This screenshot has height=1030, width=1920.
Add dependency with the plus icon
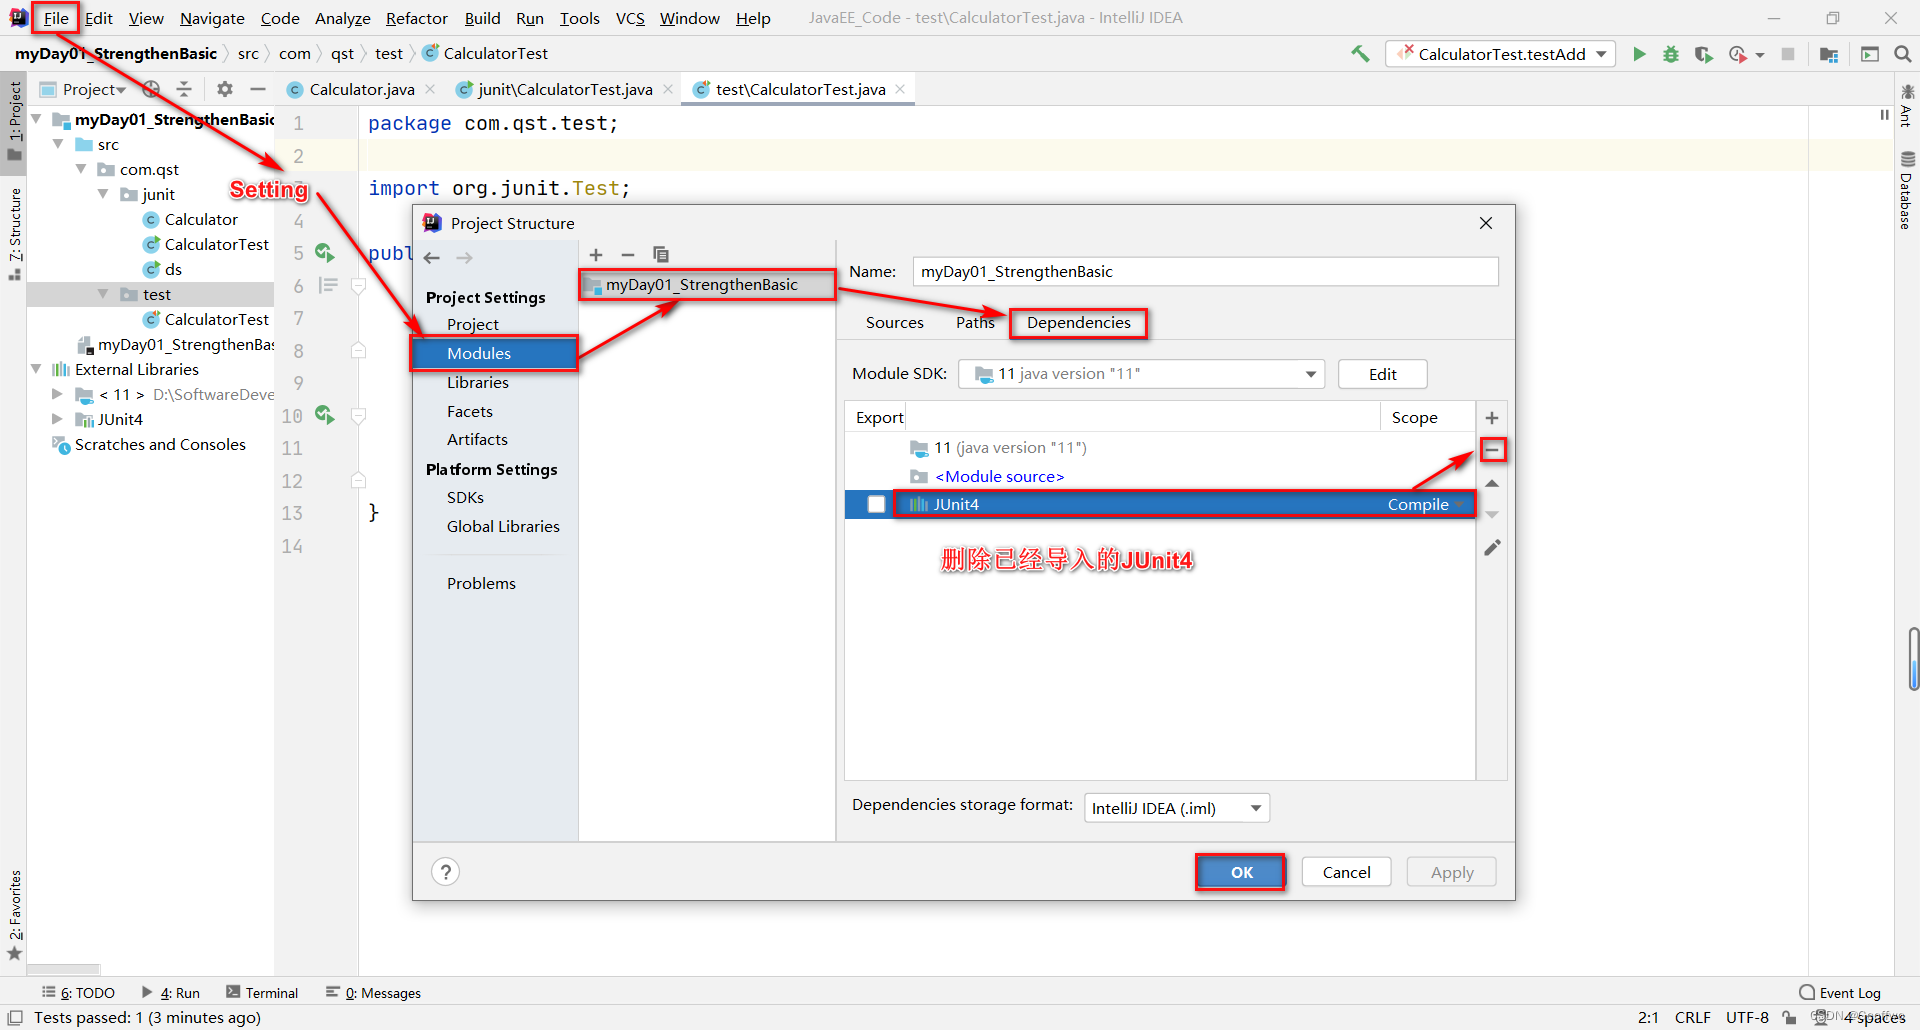click(1492, 418)
